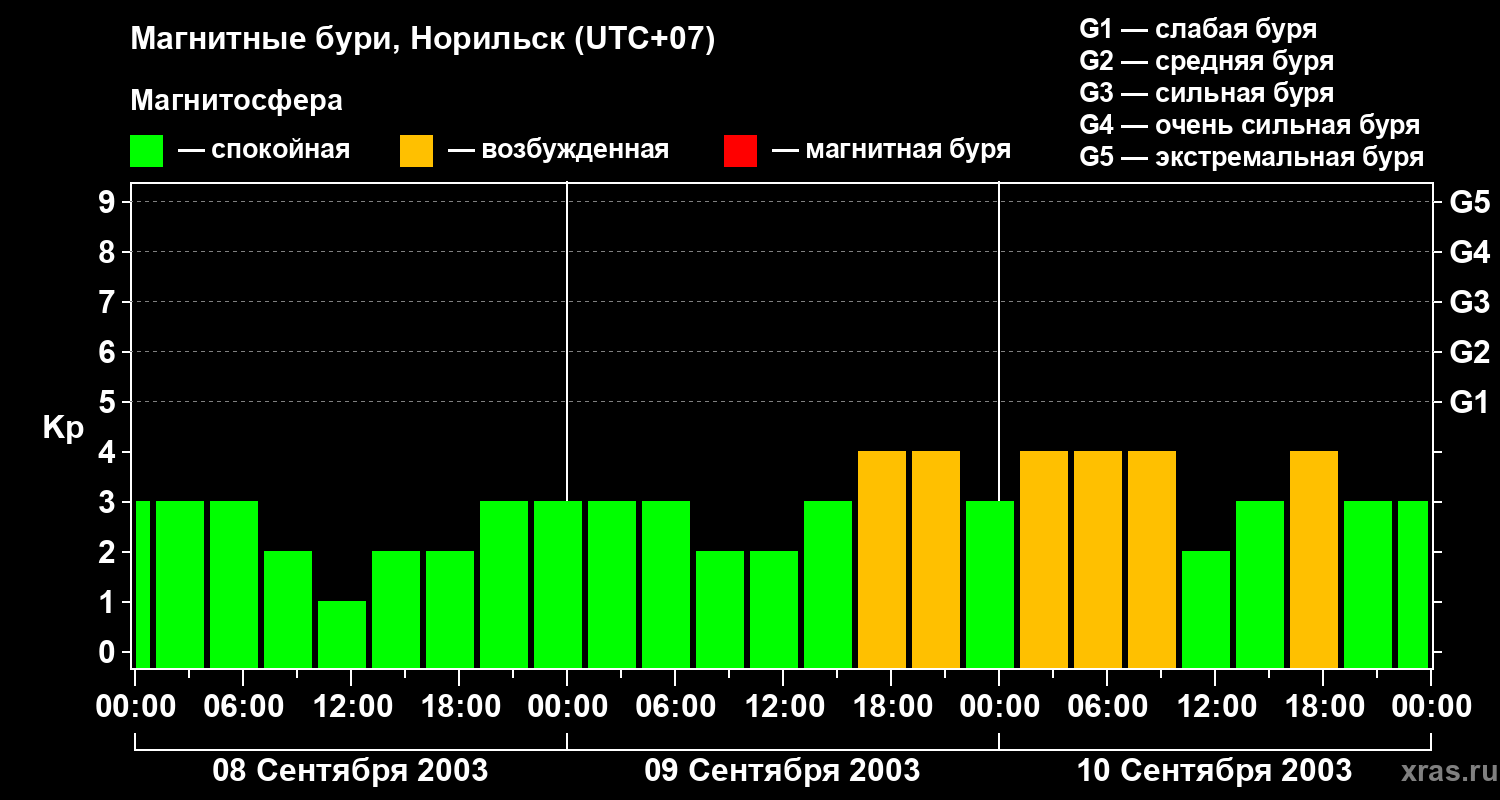Click the '09 Сентября 2003' date label
Image resolution: width=1500 pixels, height=800 pixels.
pos(782,770)
